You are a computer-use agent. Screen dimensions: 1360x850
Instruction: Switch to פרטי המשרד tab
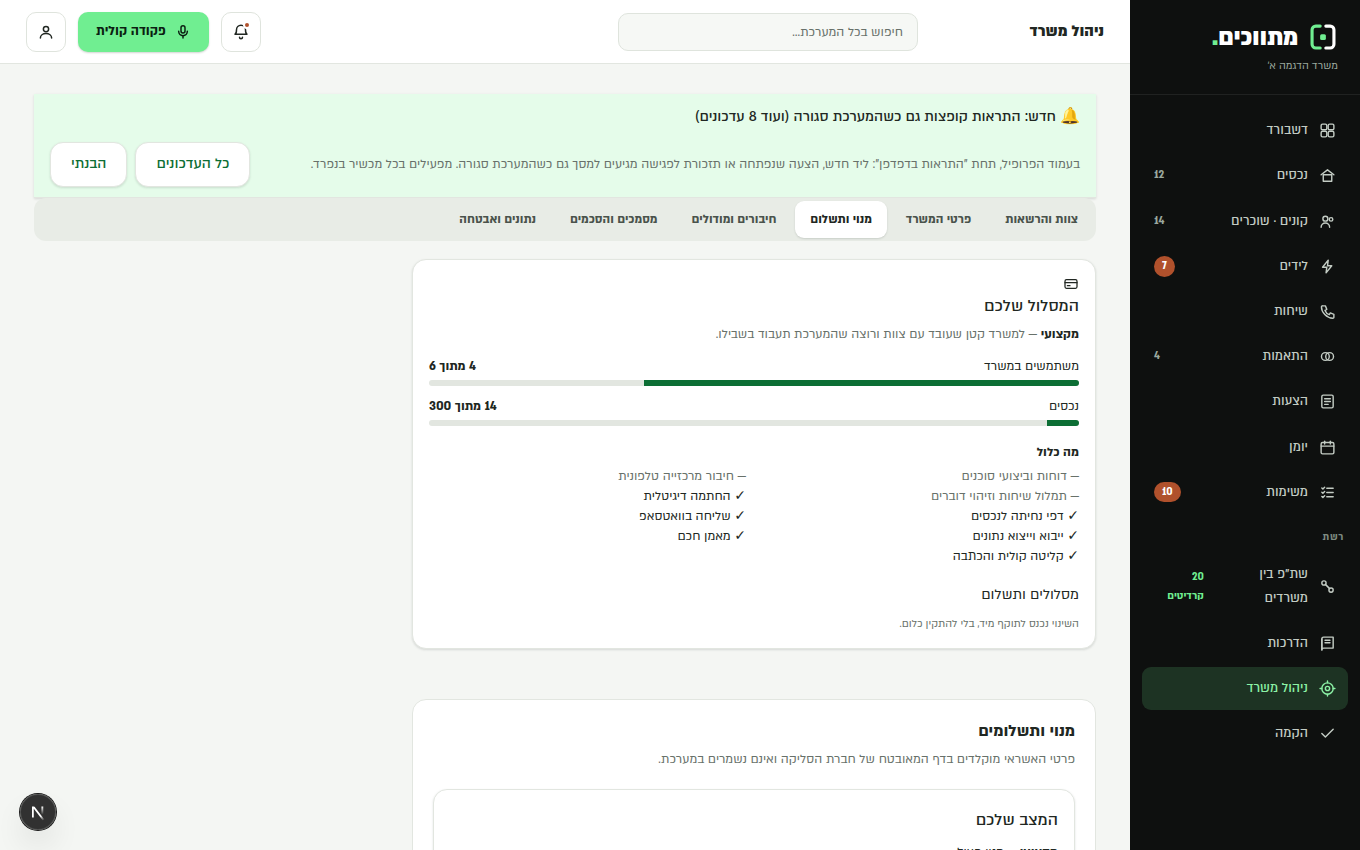[938, 219]
